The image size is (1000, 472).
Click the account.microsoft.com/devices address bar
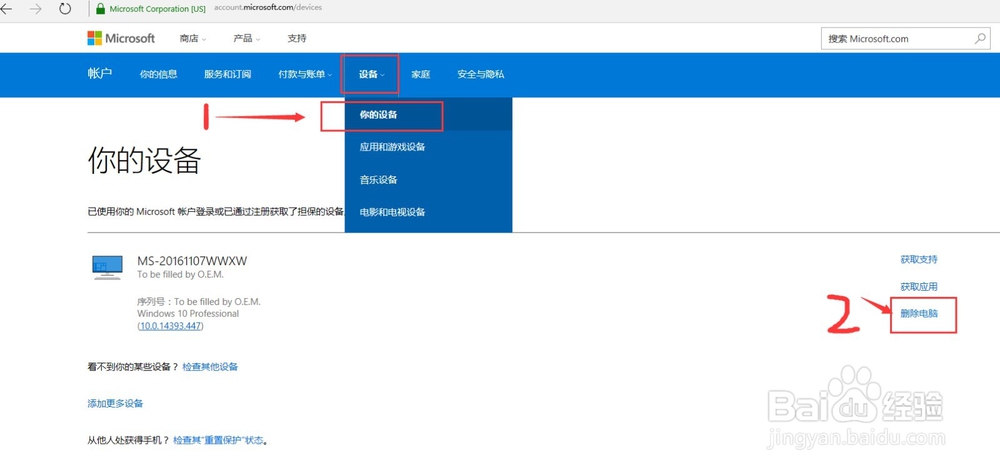(268, 8)
